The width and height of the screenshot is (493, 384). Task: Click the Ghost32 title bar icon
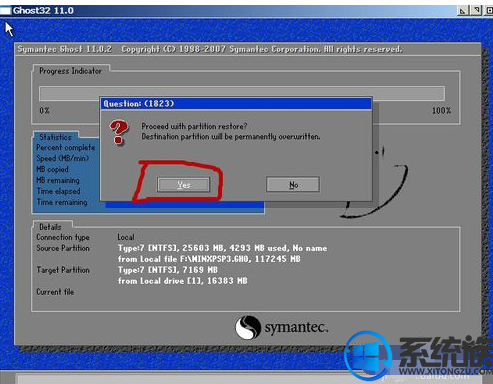tap(5, 11)
